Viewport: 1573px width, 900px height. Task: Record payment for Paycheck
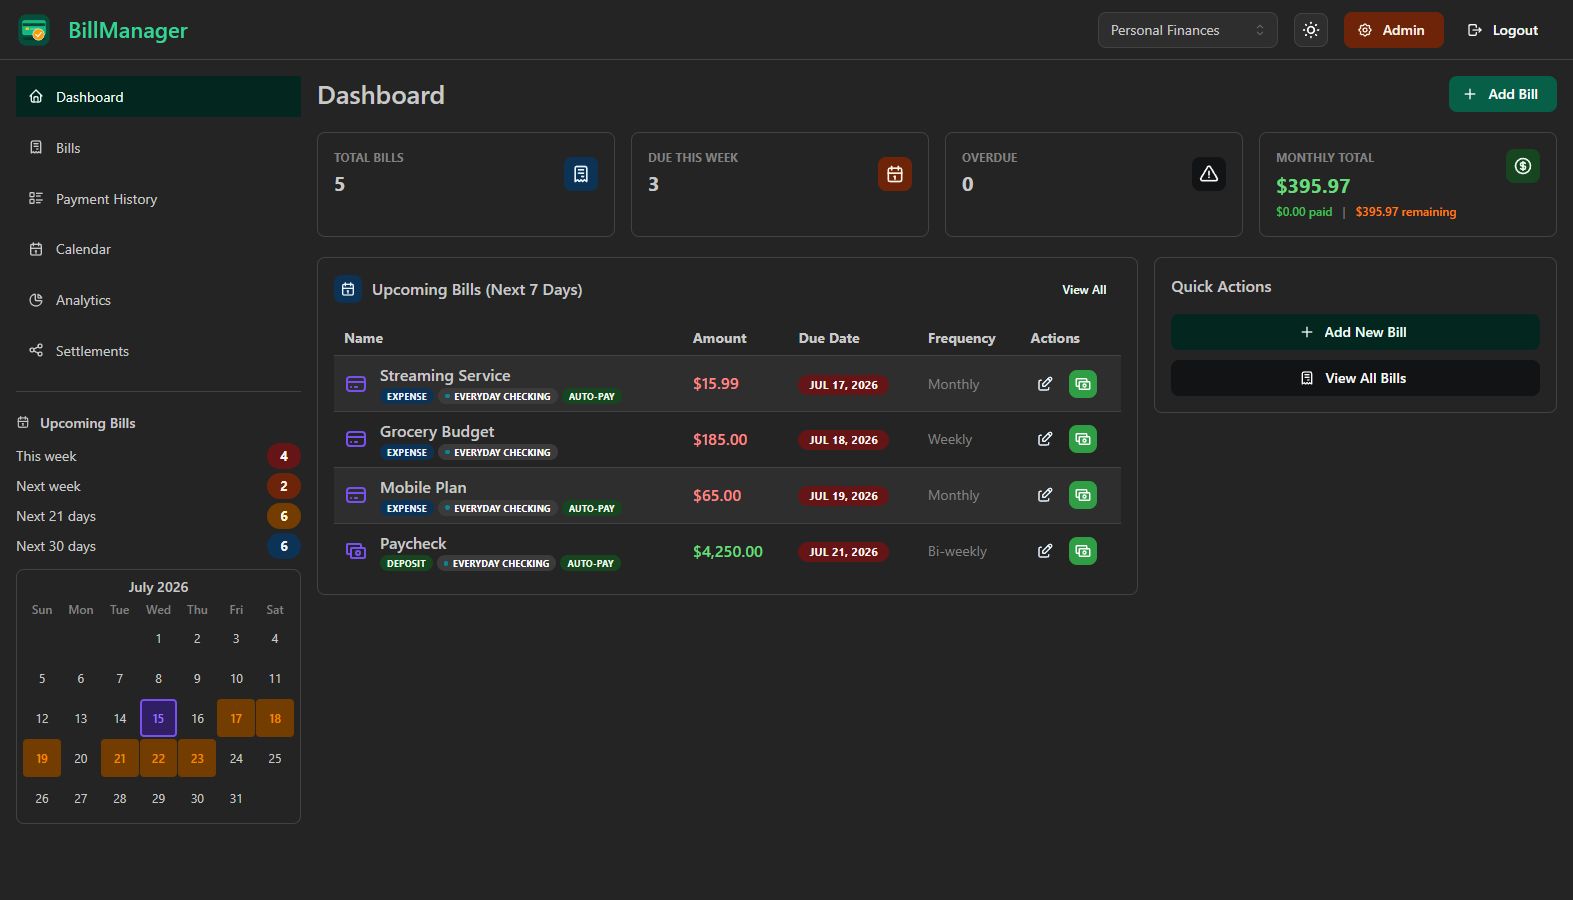click(x=1083, y=551)
